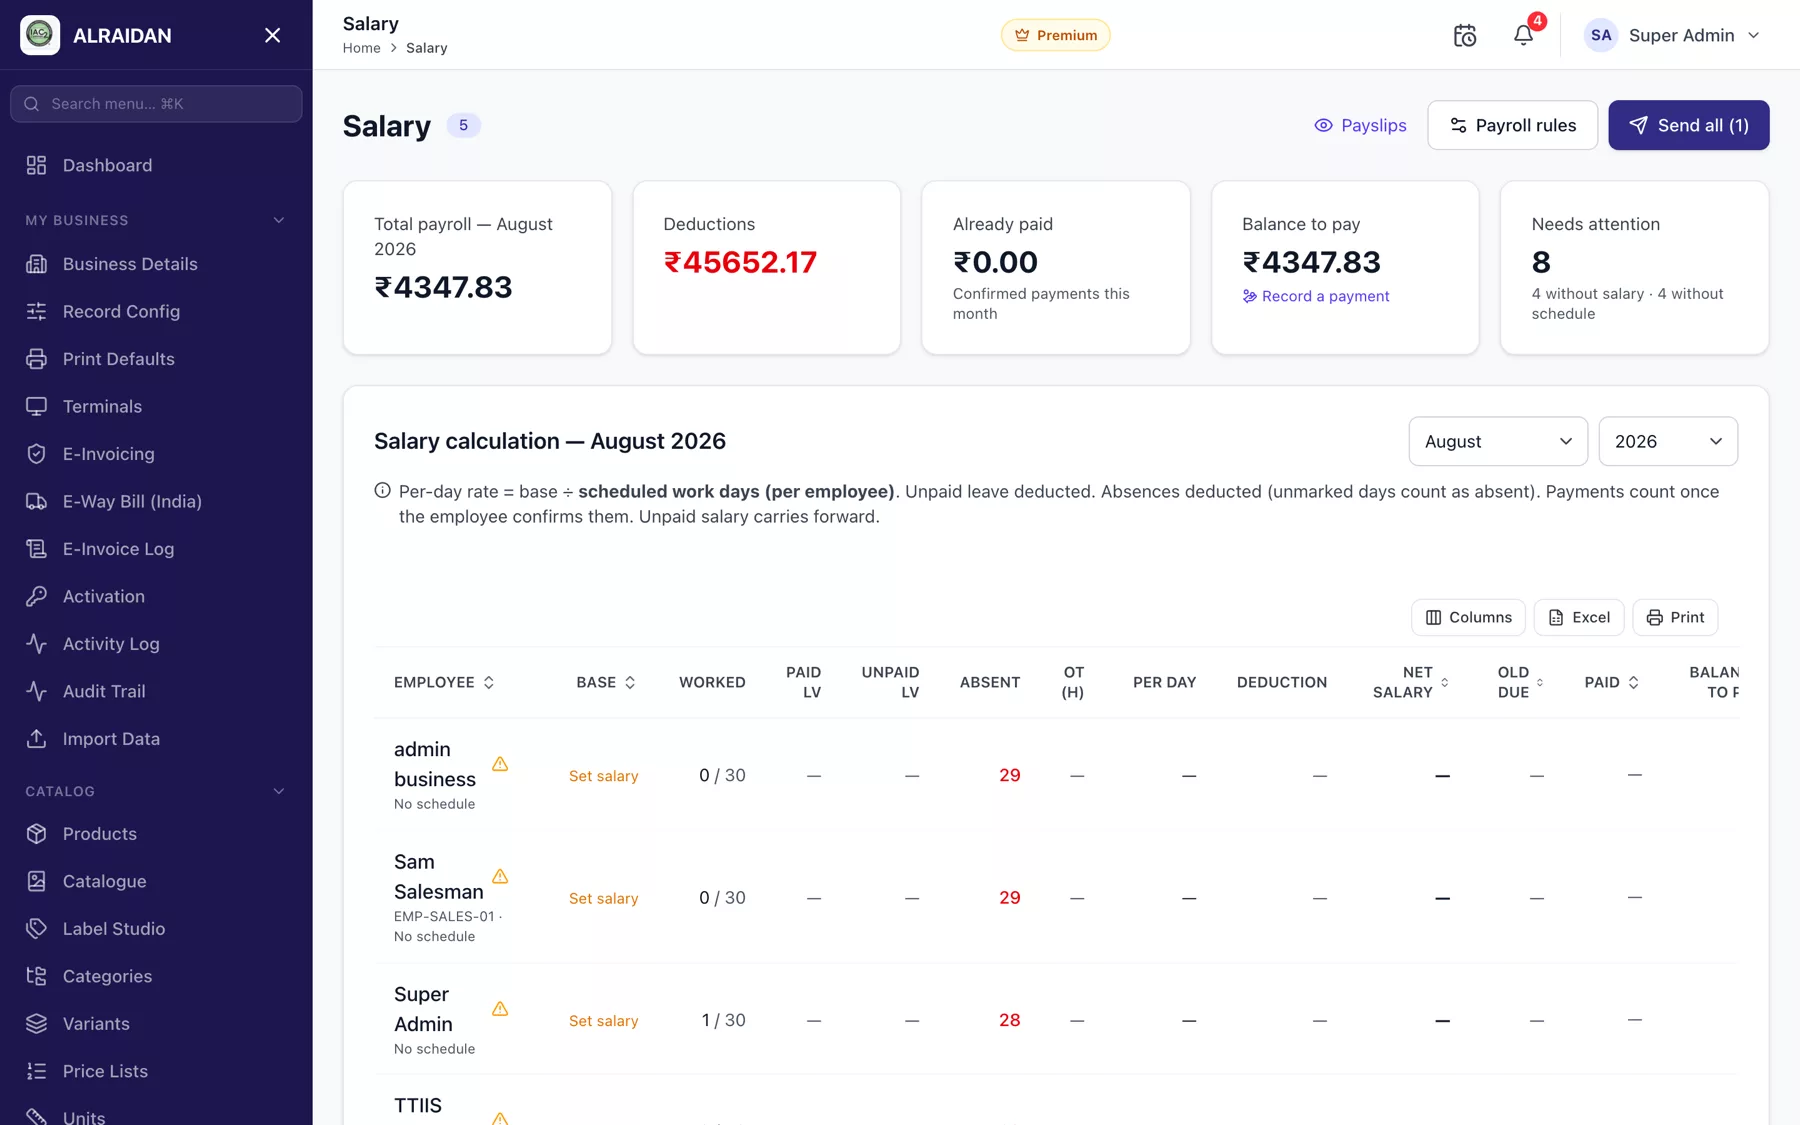The image size is (1800, 1125).
Task: Sort by BASE column
Action: pos(606,682)
